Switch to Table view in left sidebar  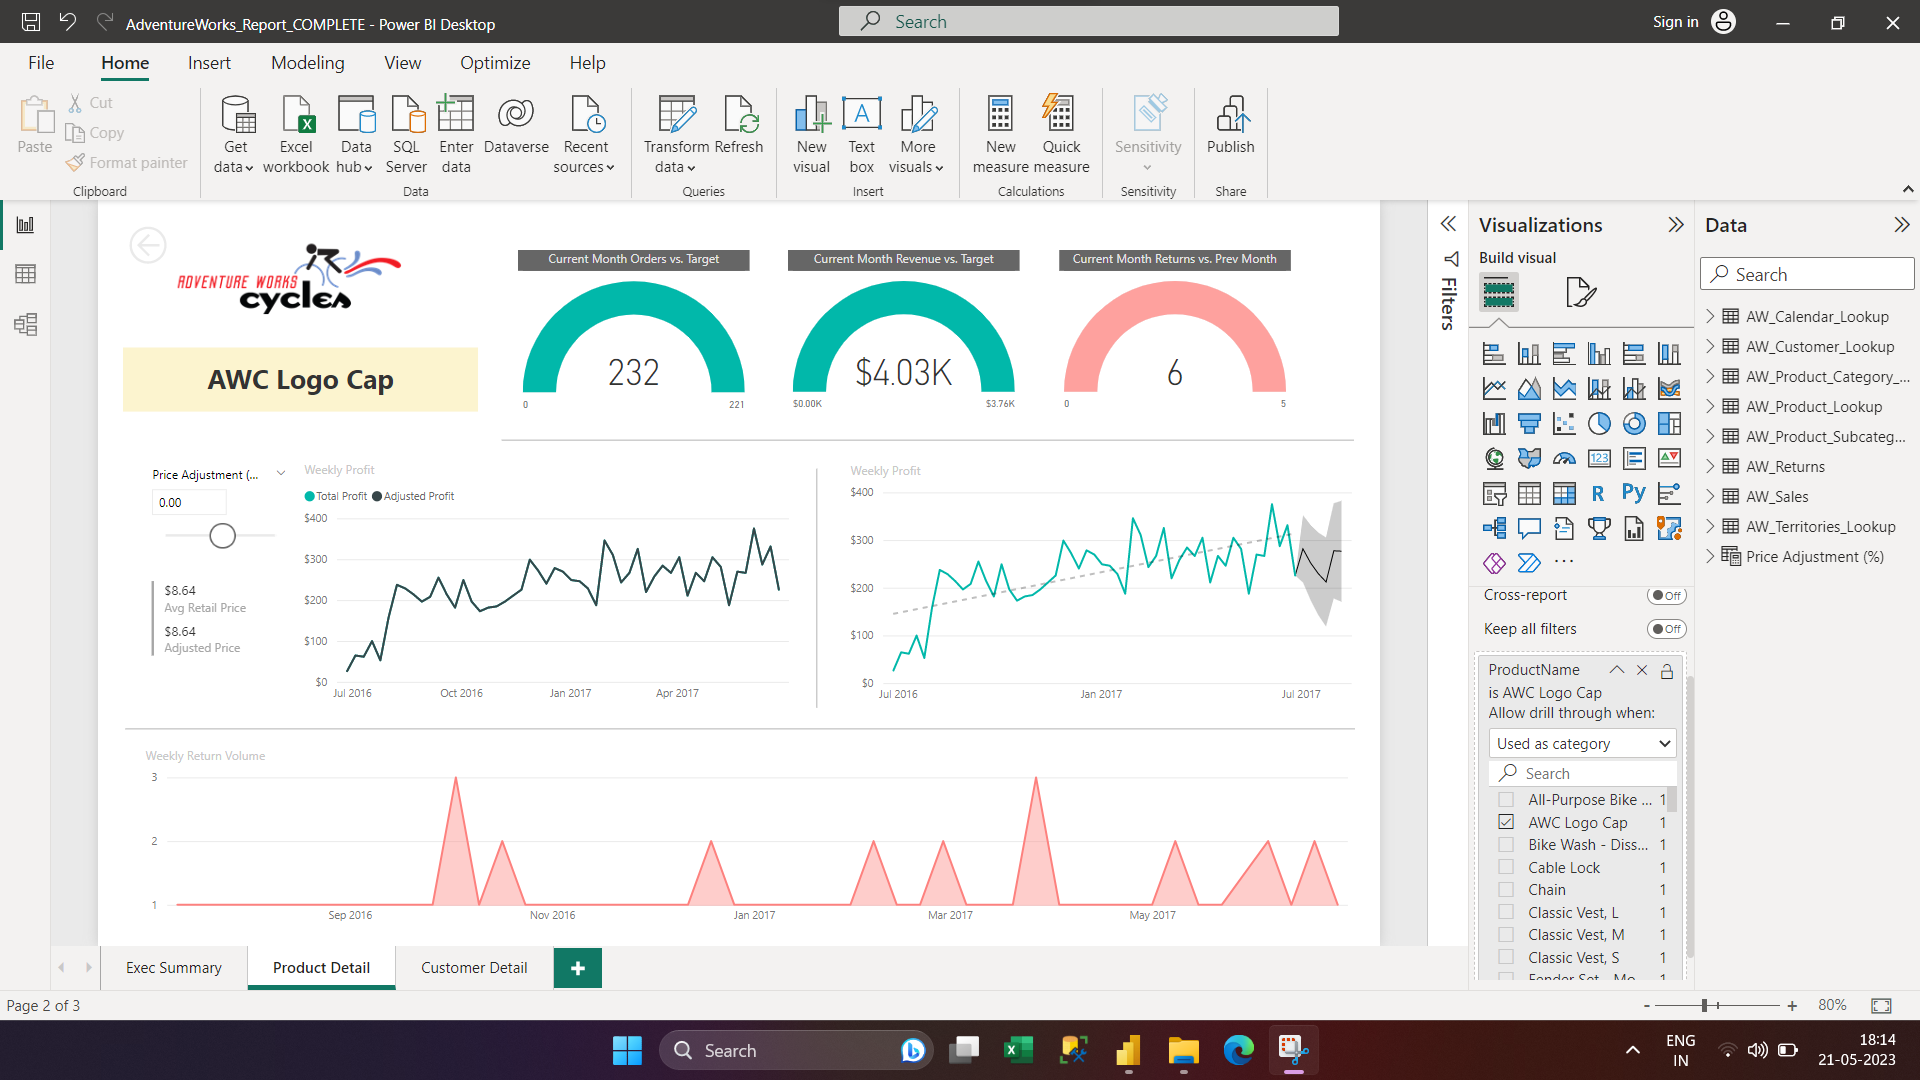[25, 274]
